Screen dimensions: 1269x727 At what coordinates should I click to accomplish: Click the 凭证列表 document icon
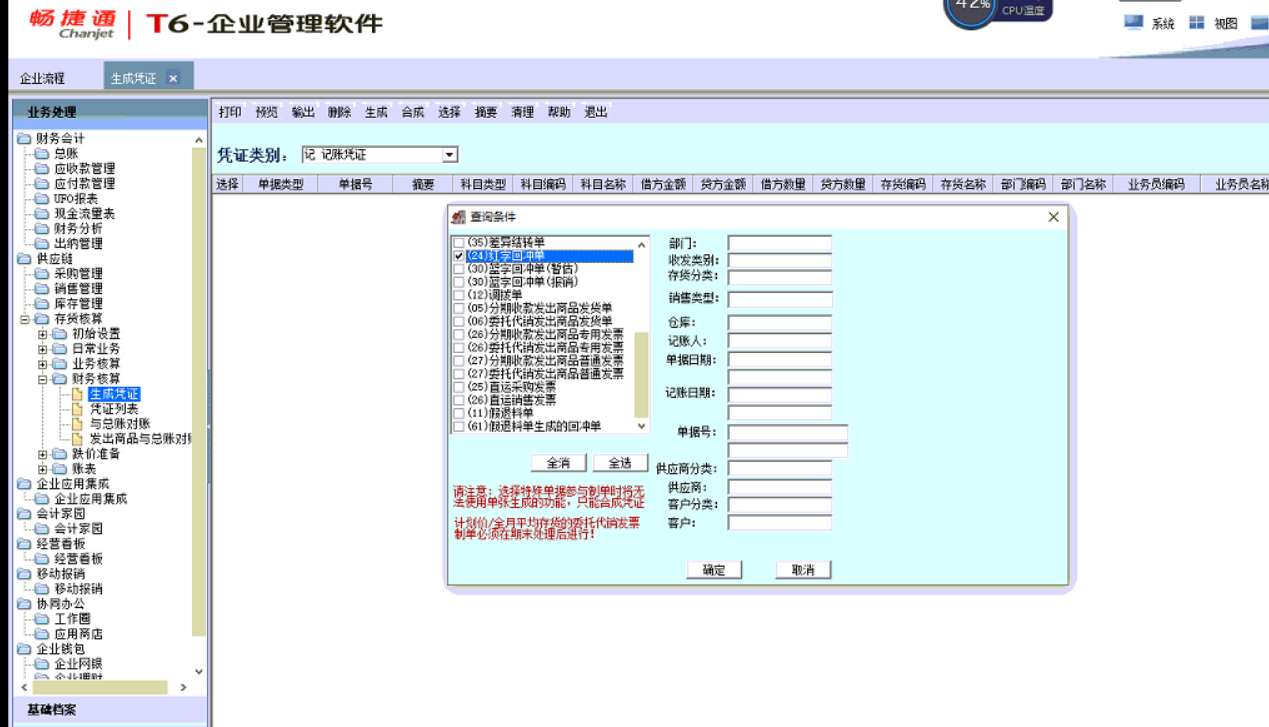point(78,409)
